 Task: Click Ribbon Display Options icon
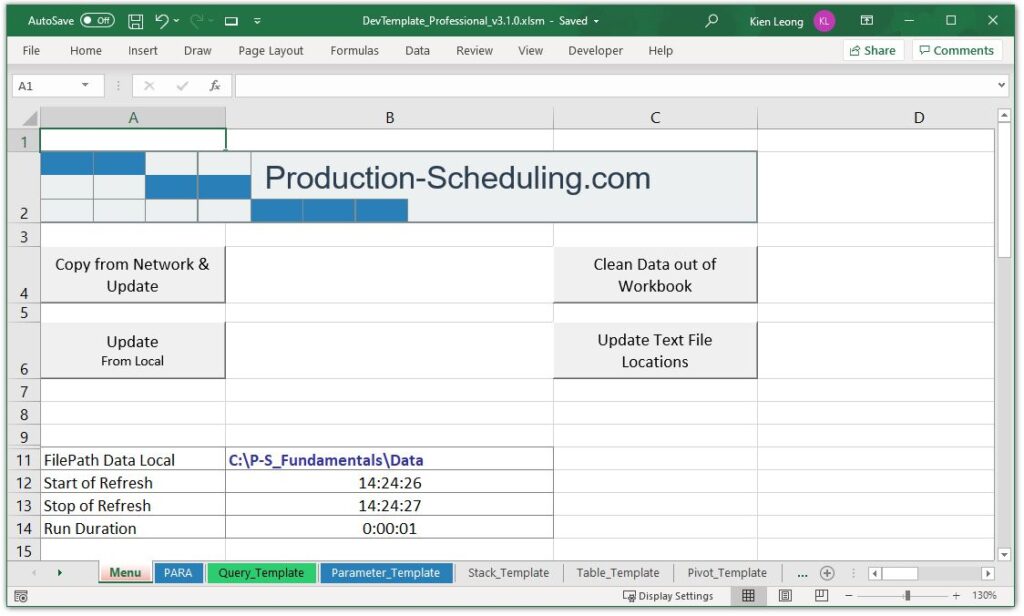867,21
